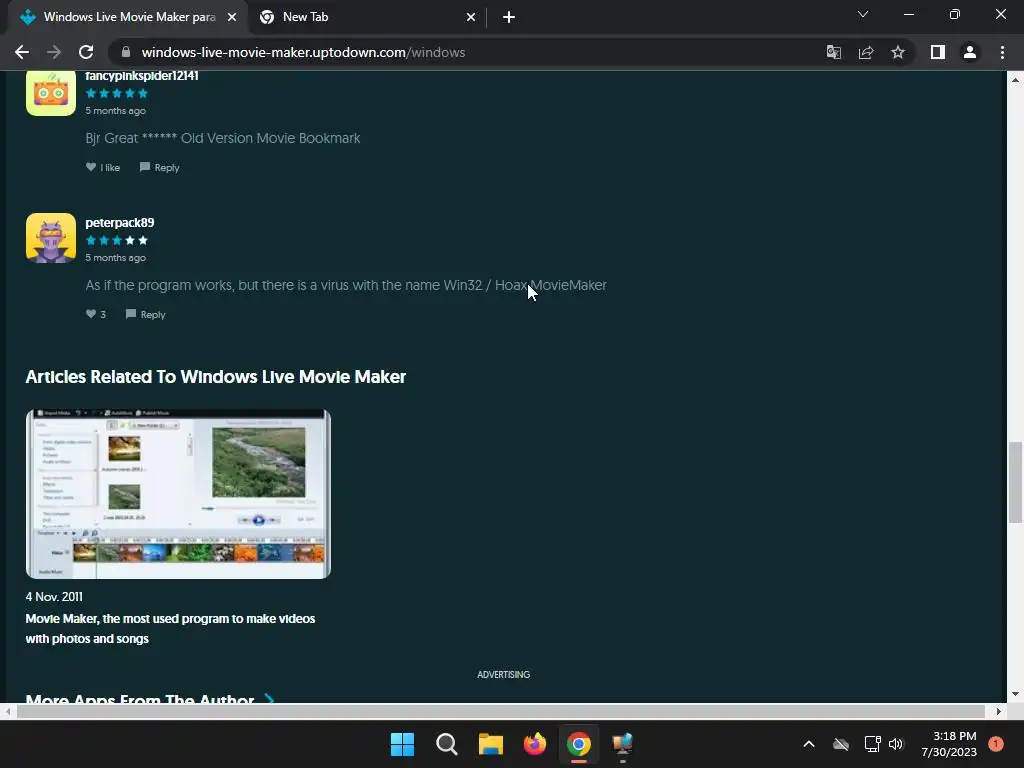1024x768 pixels.
Task: Bookmark this tab with the star
Action: tap(898, 52)
